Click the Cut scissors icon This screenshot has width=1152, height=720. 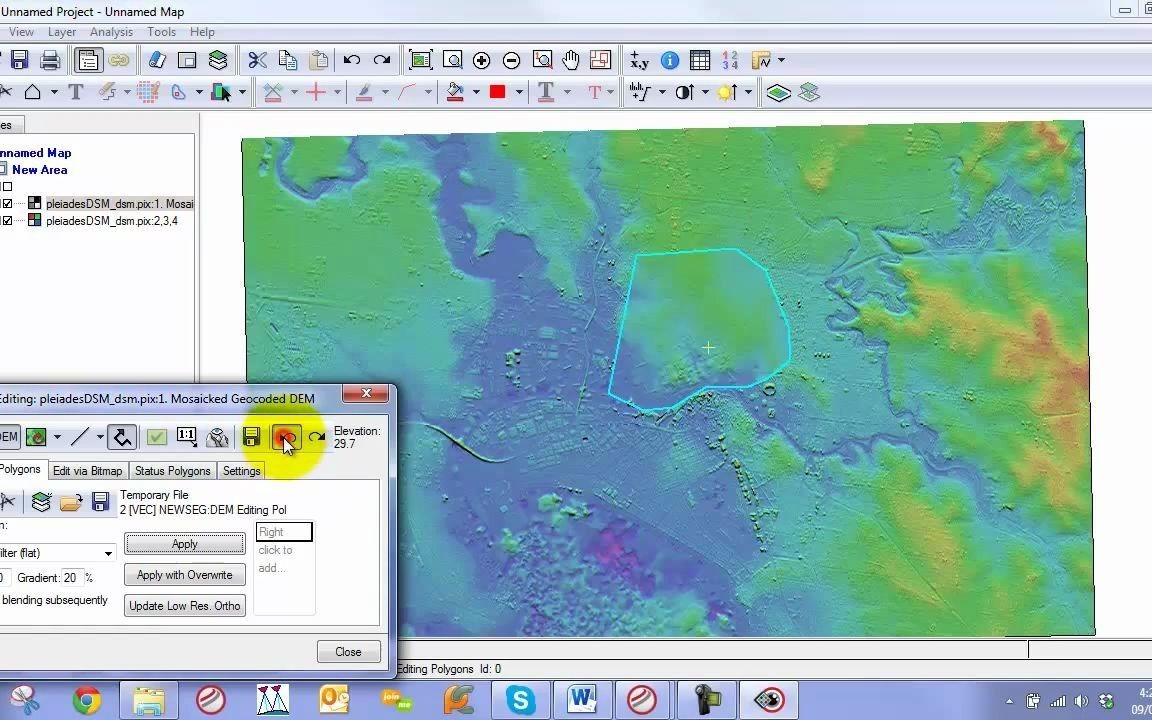click(x=257, y=60)
